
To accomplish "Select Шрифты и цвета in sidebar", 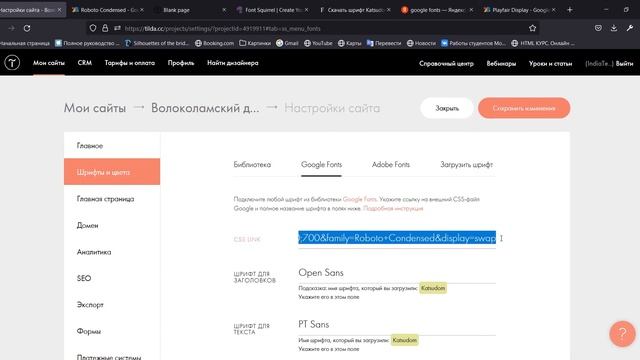I will pyautogui.click(x=112, y=172).
